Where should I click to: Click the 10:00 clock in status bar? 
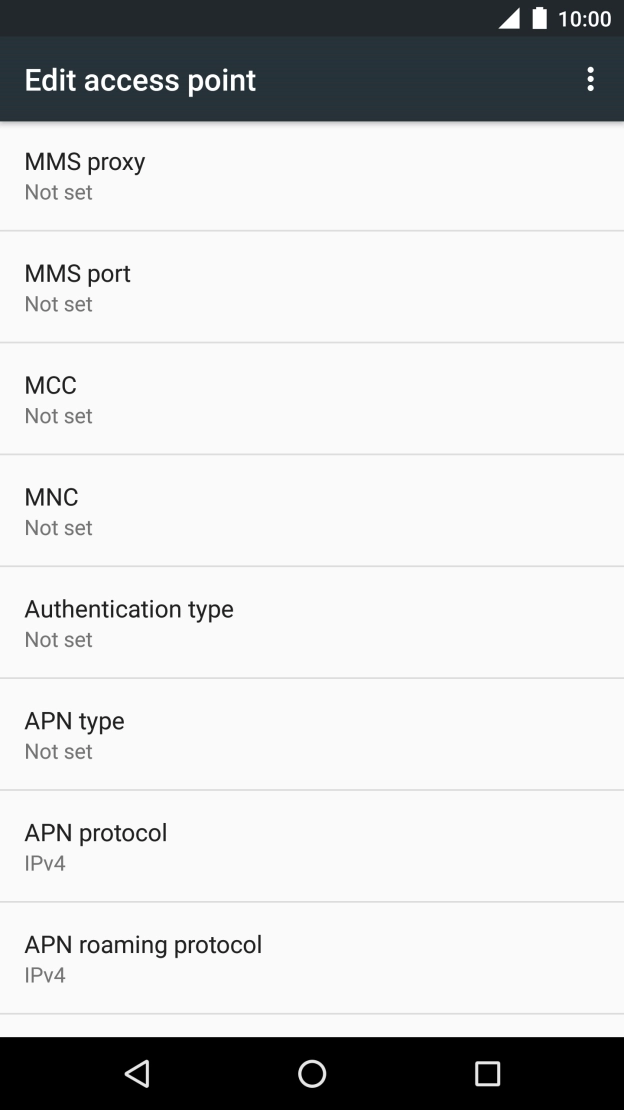pos(584,18)
